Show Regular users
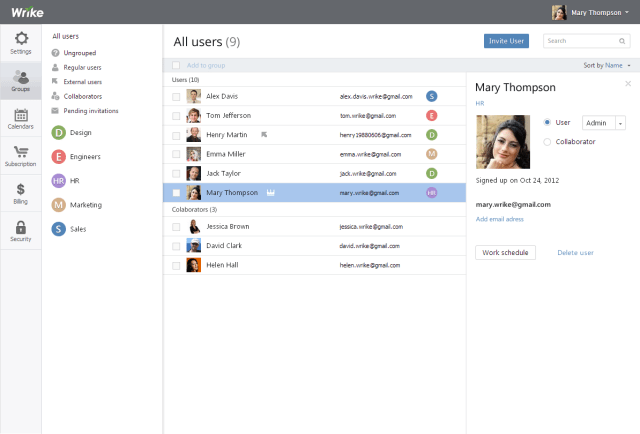Viewport: 640px width, 434px height. [76, 68]
